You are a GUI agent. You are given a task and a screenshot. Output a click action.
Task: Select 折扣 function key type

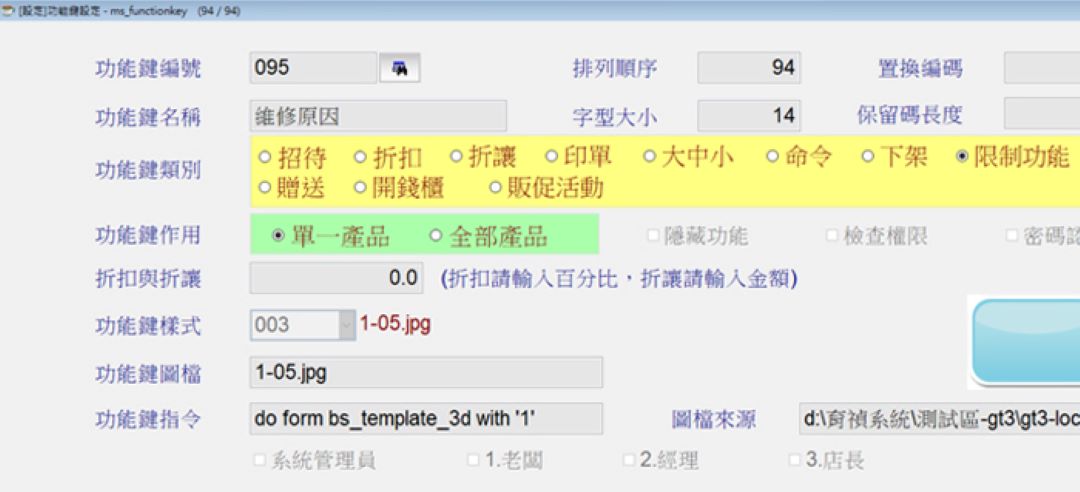coord(360,157)
